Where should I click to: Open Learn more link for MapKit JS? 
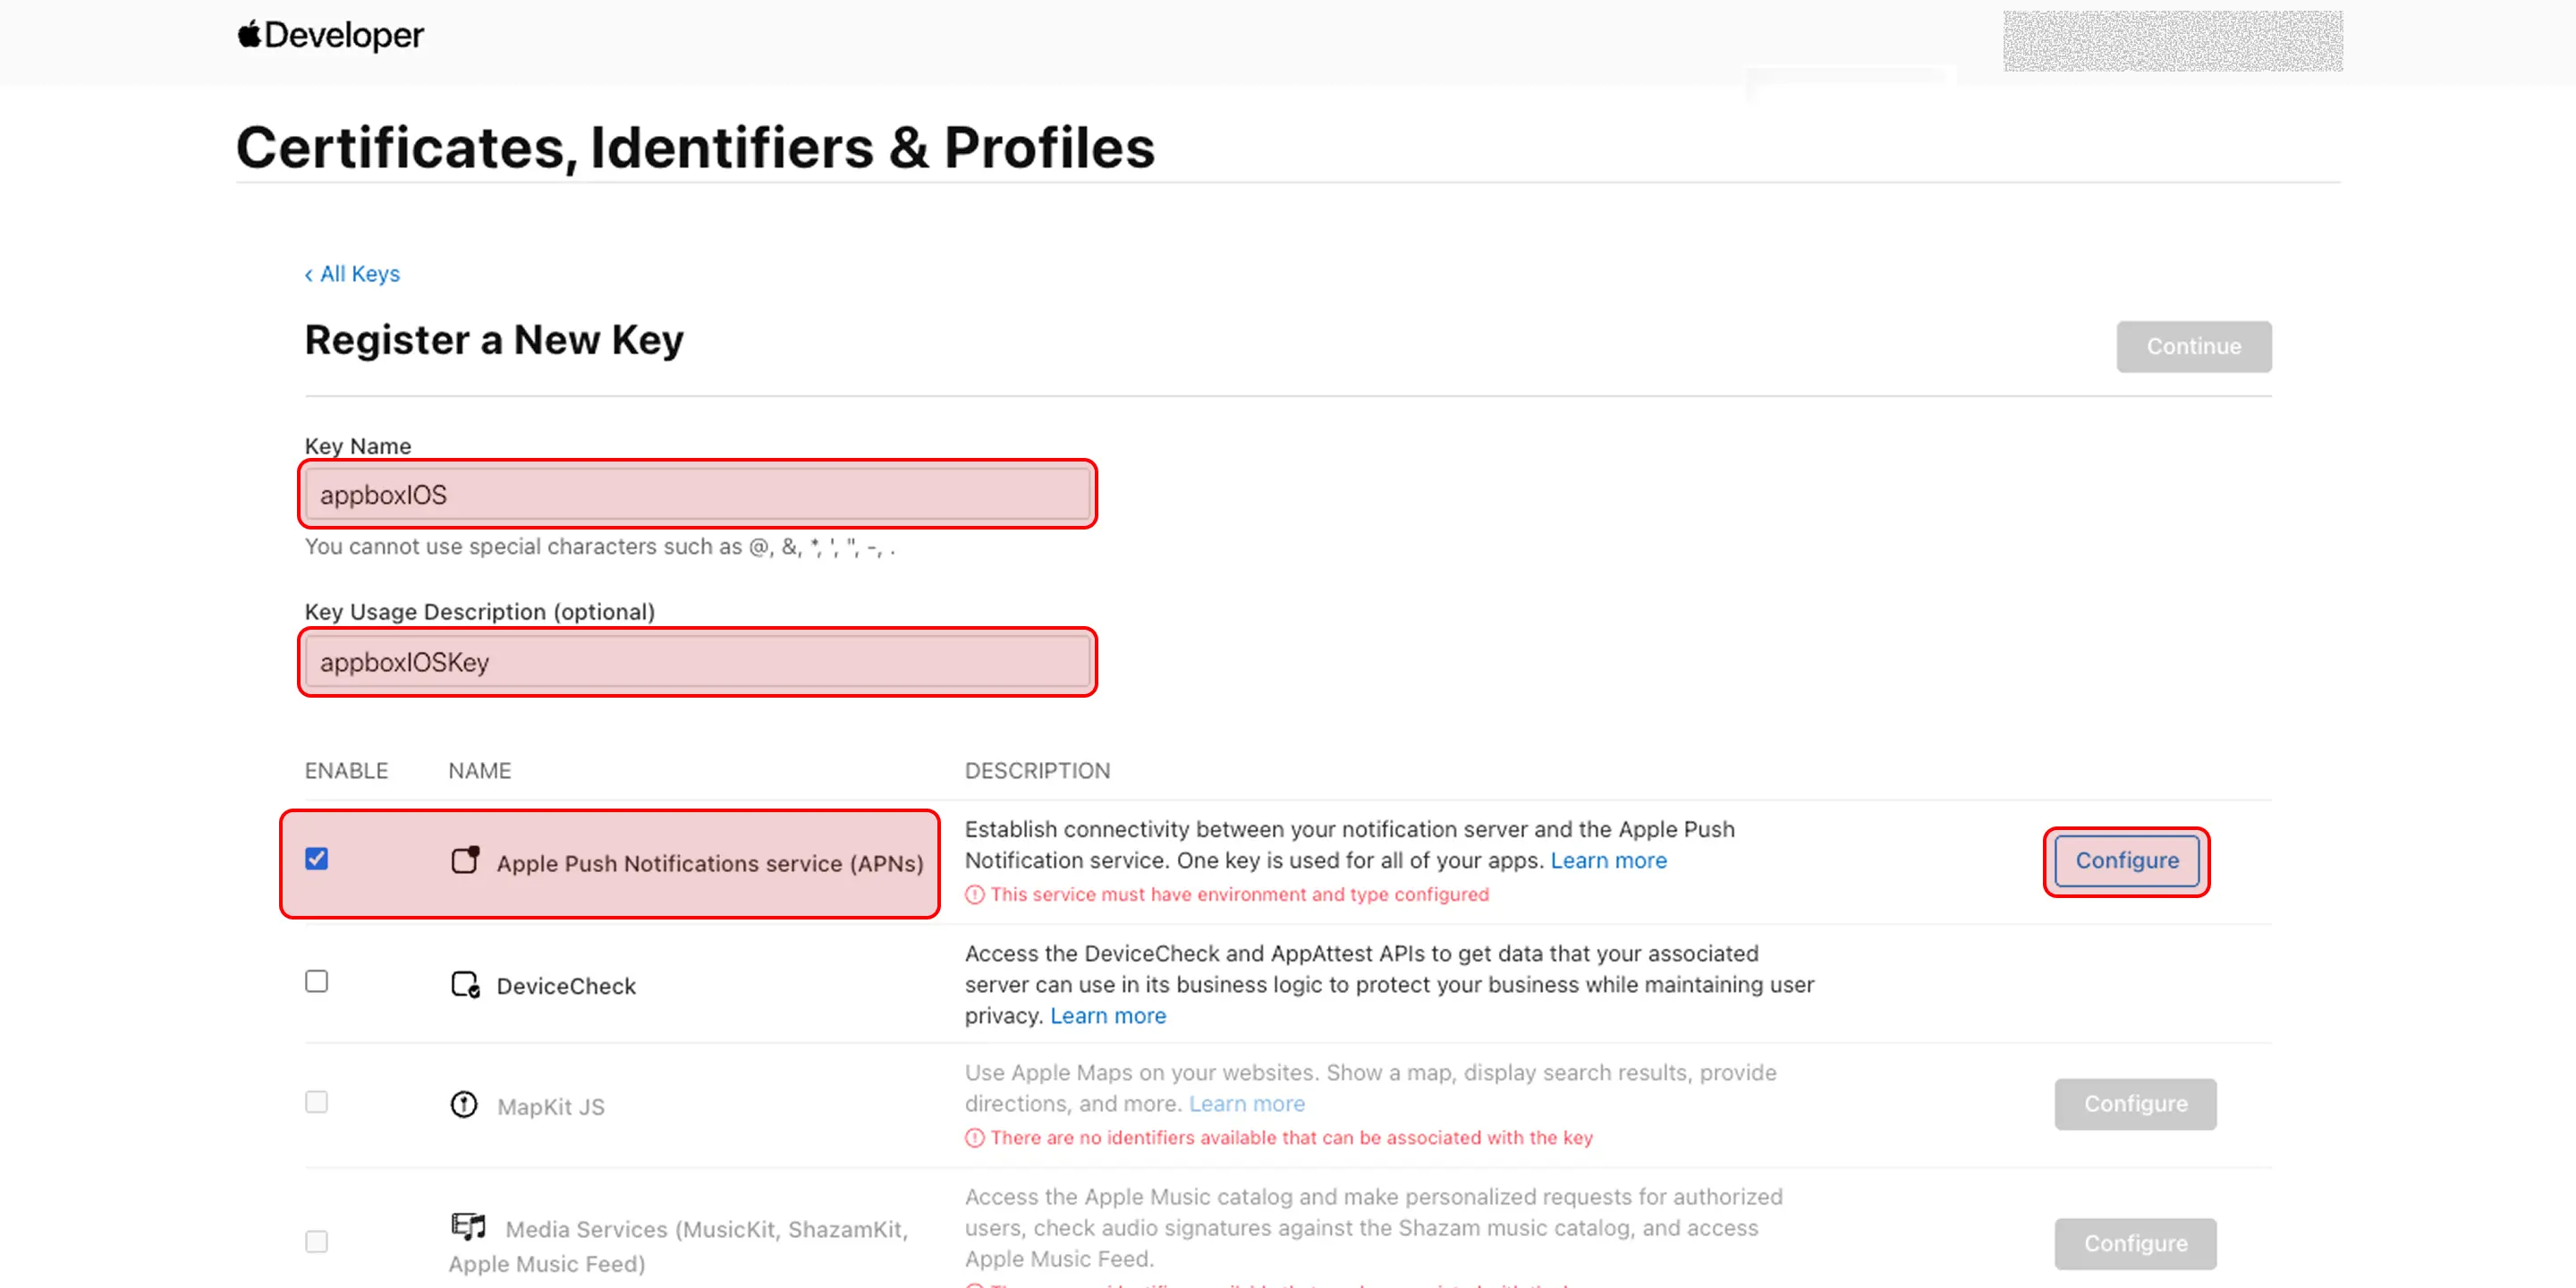[x=1247, y=1104]
